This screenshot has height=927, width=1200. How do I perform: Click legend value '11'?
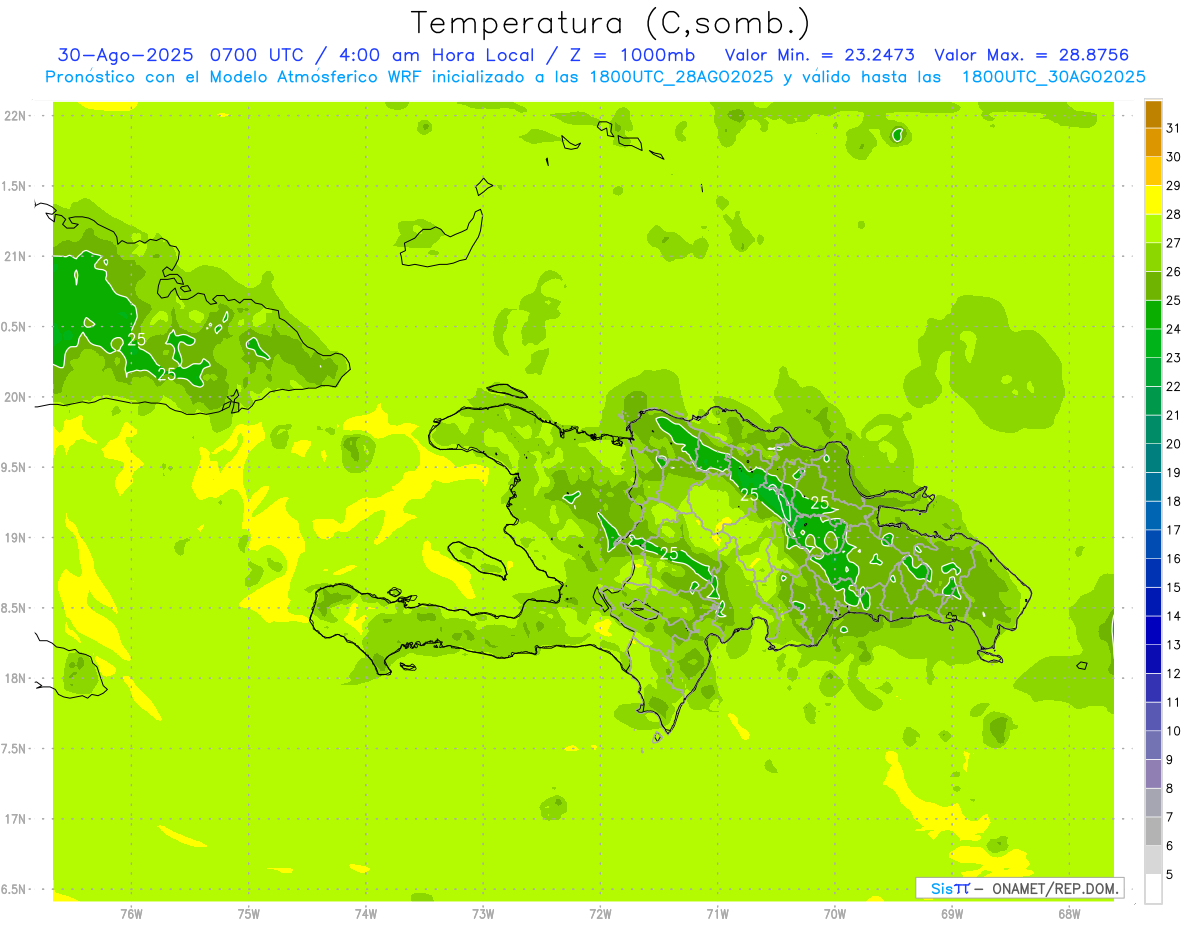coord(1173,702)
